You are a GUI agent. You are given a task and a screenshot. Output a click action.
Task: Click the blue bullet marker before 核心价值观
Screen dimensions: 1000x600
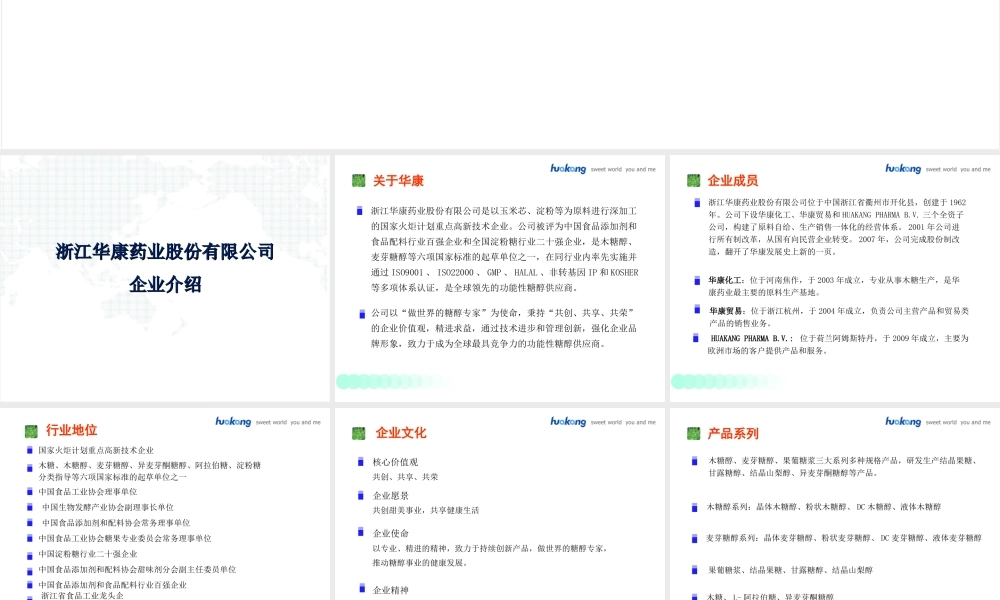click(360, 460)
